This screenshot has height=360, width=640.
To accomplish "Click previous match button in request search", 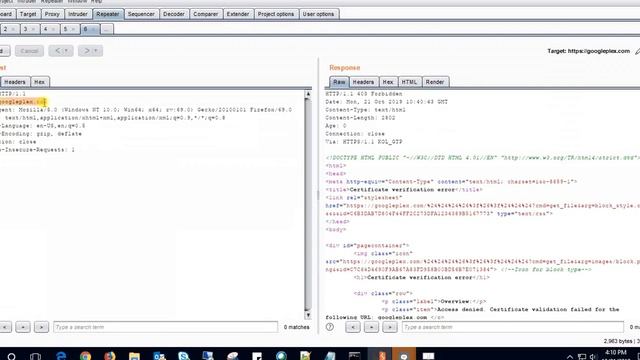I will 5,327.
